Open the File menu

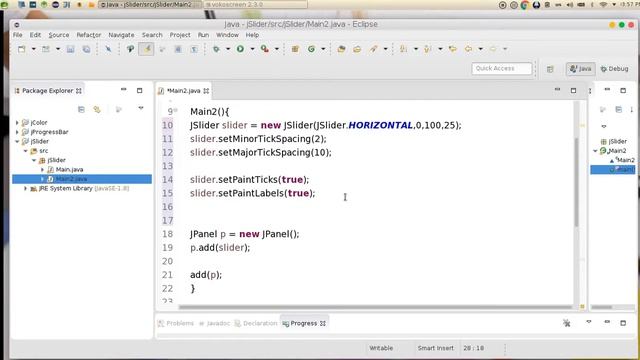click(18, 35)
